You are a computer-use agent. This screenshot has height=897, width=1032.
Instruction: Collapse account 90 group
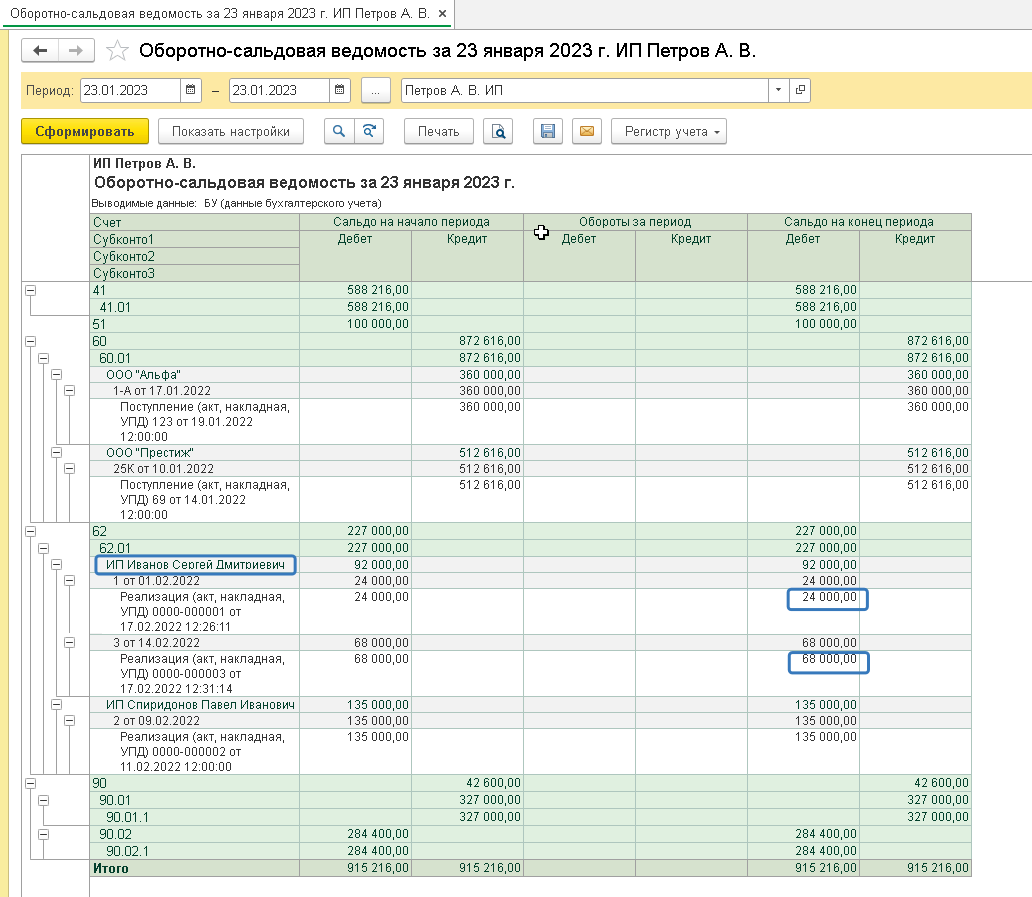[x=29, y=783]
